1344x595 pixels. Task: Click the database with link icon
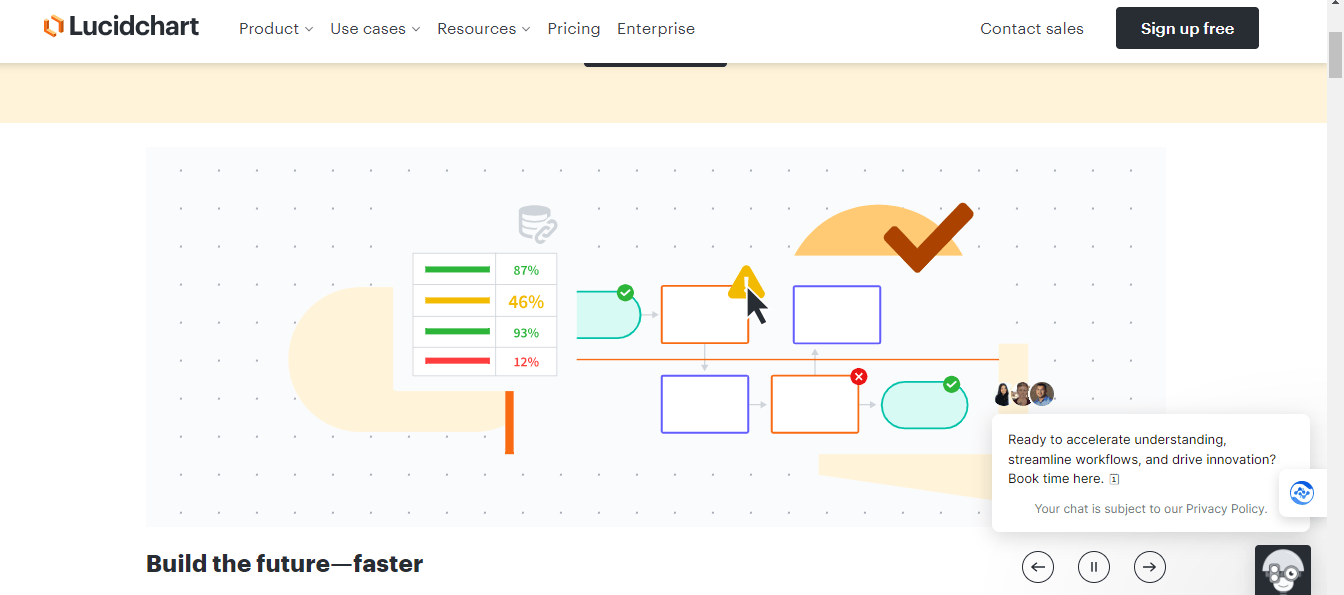(x=536, y=222)
